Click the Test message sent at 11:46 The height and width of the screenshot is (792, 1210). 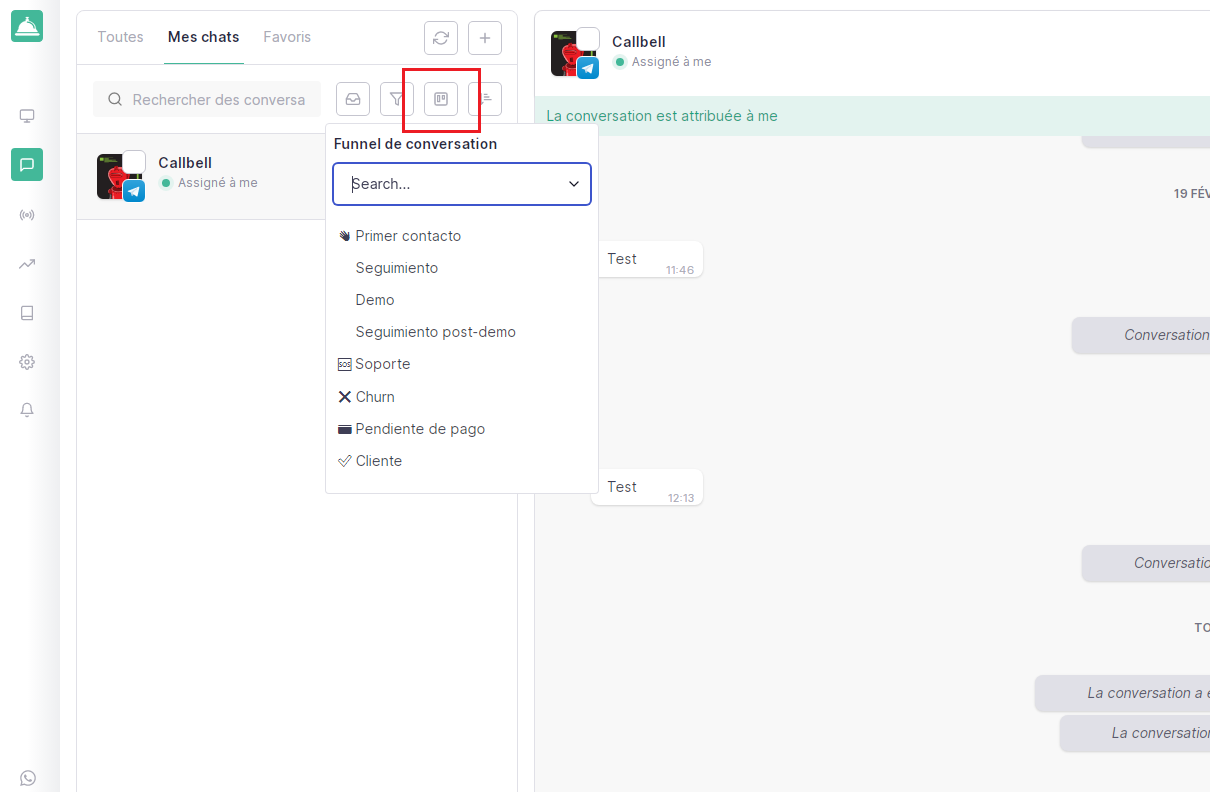pyautogui.click(x=647, y=259)
